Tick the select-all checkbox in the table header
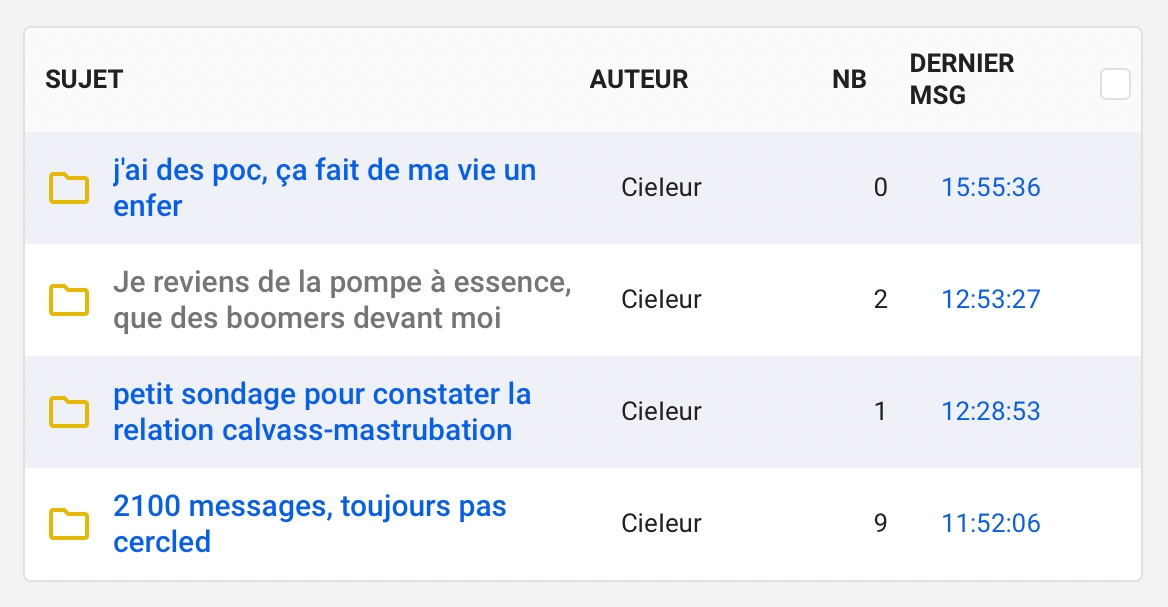The width and height of the screenshot is (1168, 607). click(1115, 84)
